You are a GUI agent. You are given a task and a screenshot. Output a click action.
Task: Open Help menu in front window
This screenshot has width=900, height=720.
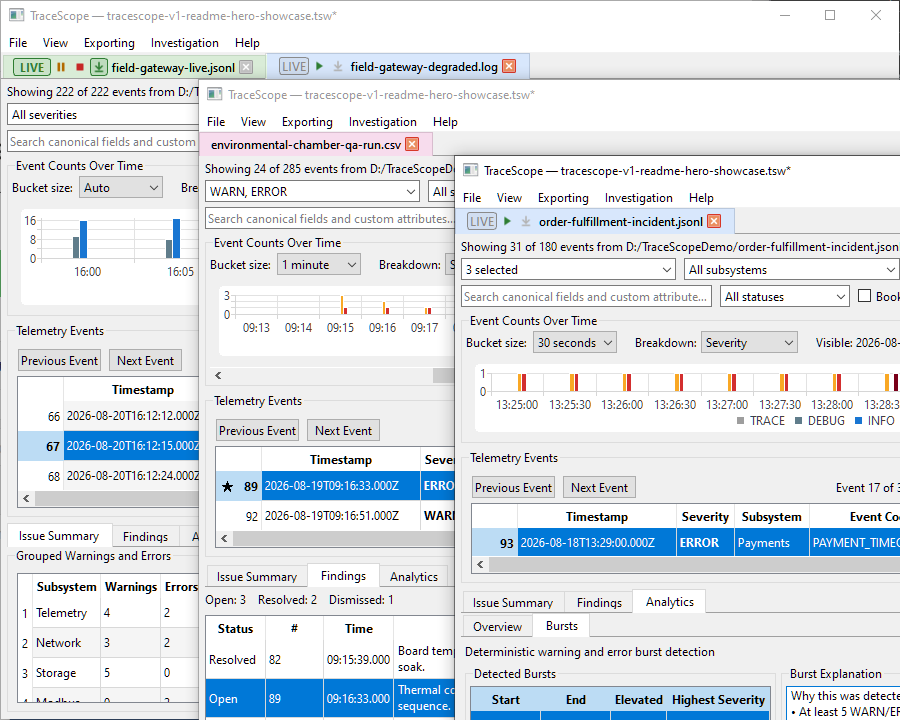pyautogui.click(x=701, y=198)
